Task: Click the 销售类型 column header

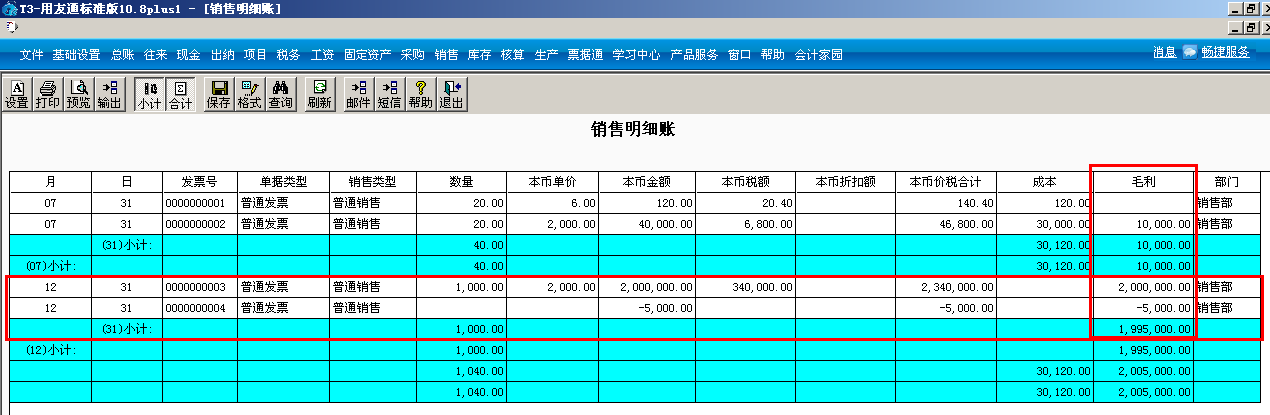Action: tap(373, 182)
